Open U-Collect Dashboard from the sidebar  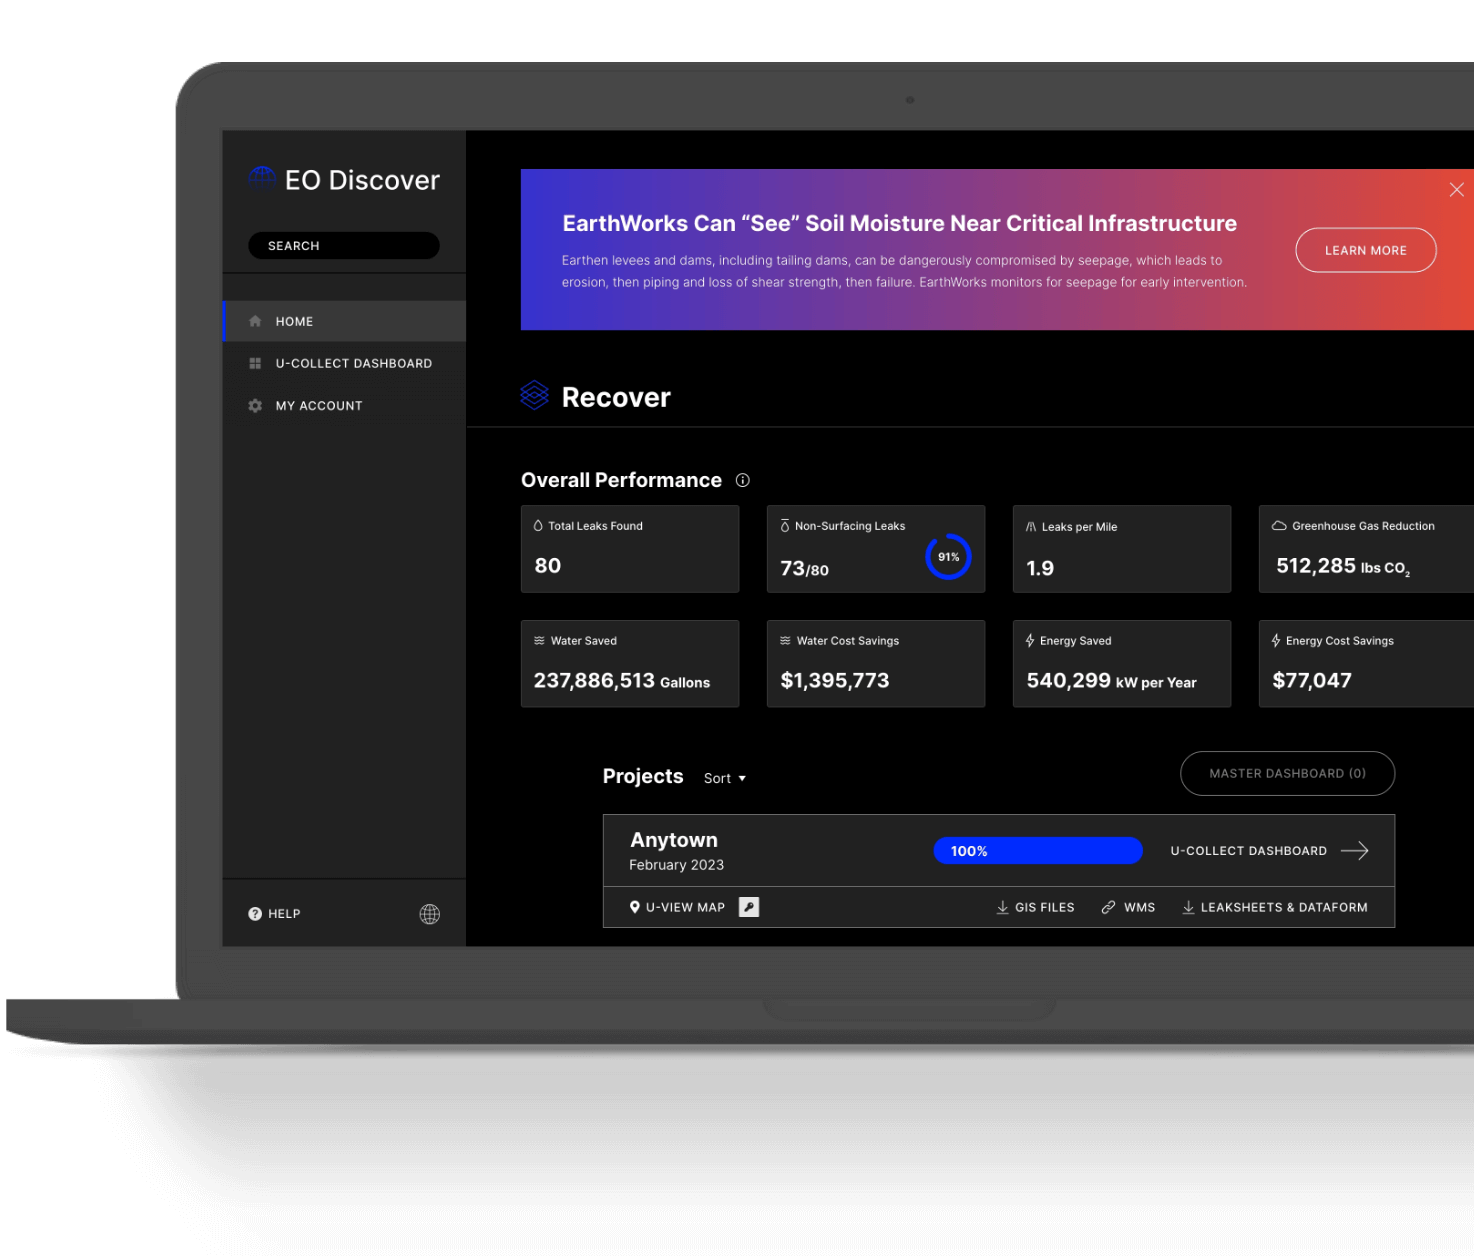(353, 364)
